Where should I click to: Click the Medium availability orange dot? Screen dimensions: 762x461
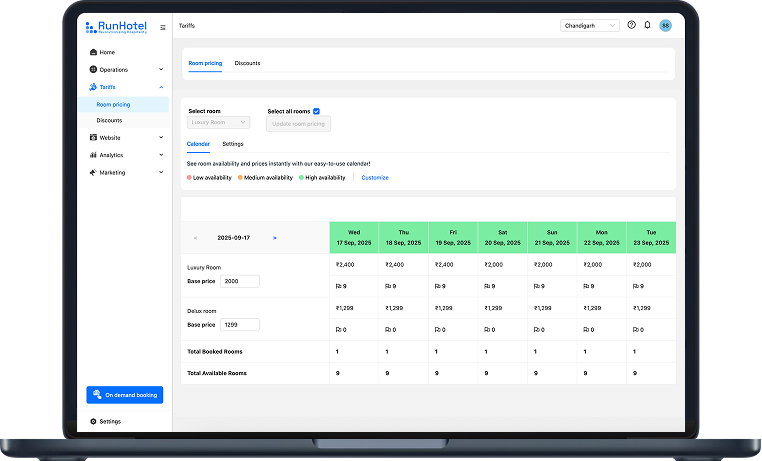tap(240, 178)
